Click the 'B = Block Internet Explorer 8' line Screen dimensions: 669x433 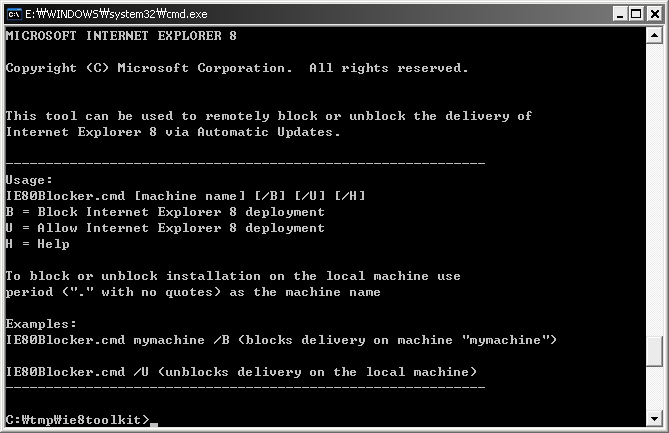(x=165, y=212)
